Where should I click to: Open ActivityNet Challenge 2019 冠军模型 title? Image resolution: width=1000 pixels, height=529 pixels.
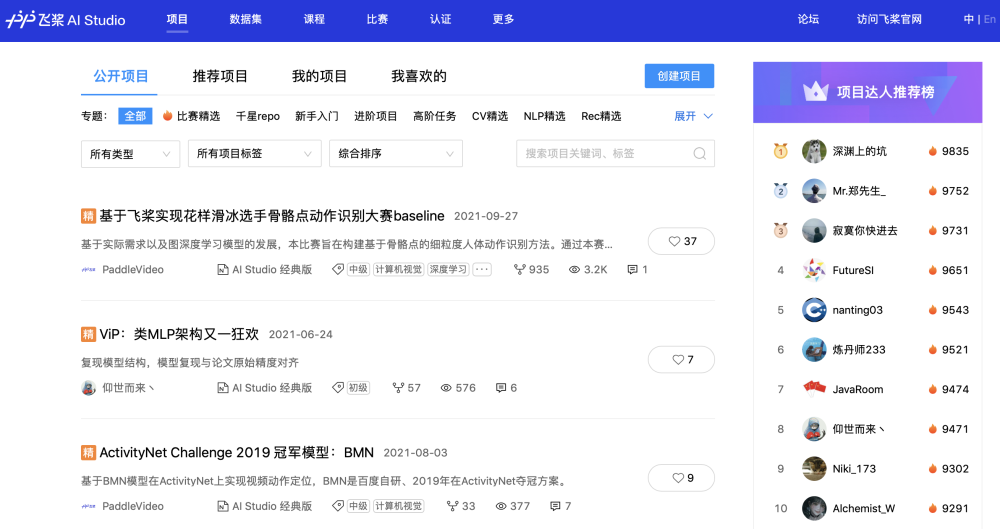coord(237,452)
